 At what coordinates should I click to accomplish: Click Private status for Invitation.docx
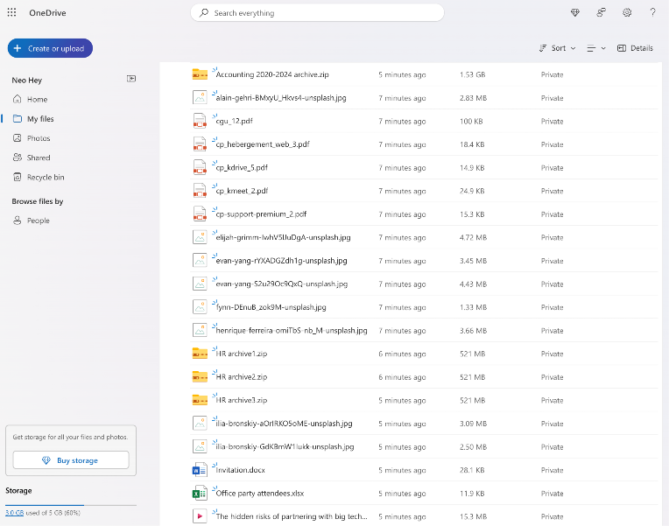coord(552,470)
